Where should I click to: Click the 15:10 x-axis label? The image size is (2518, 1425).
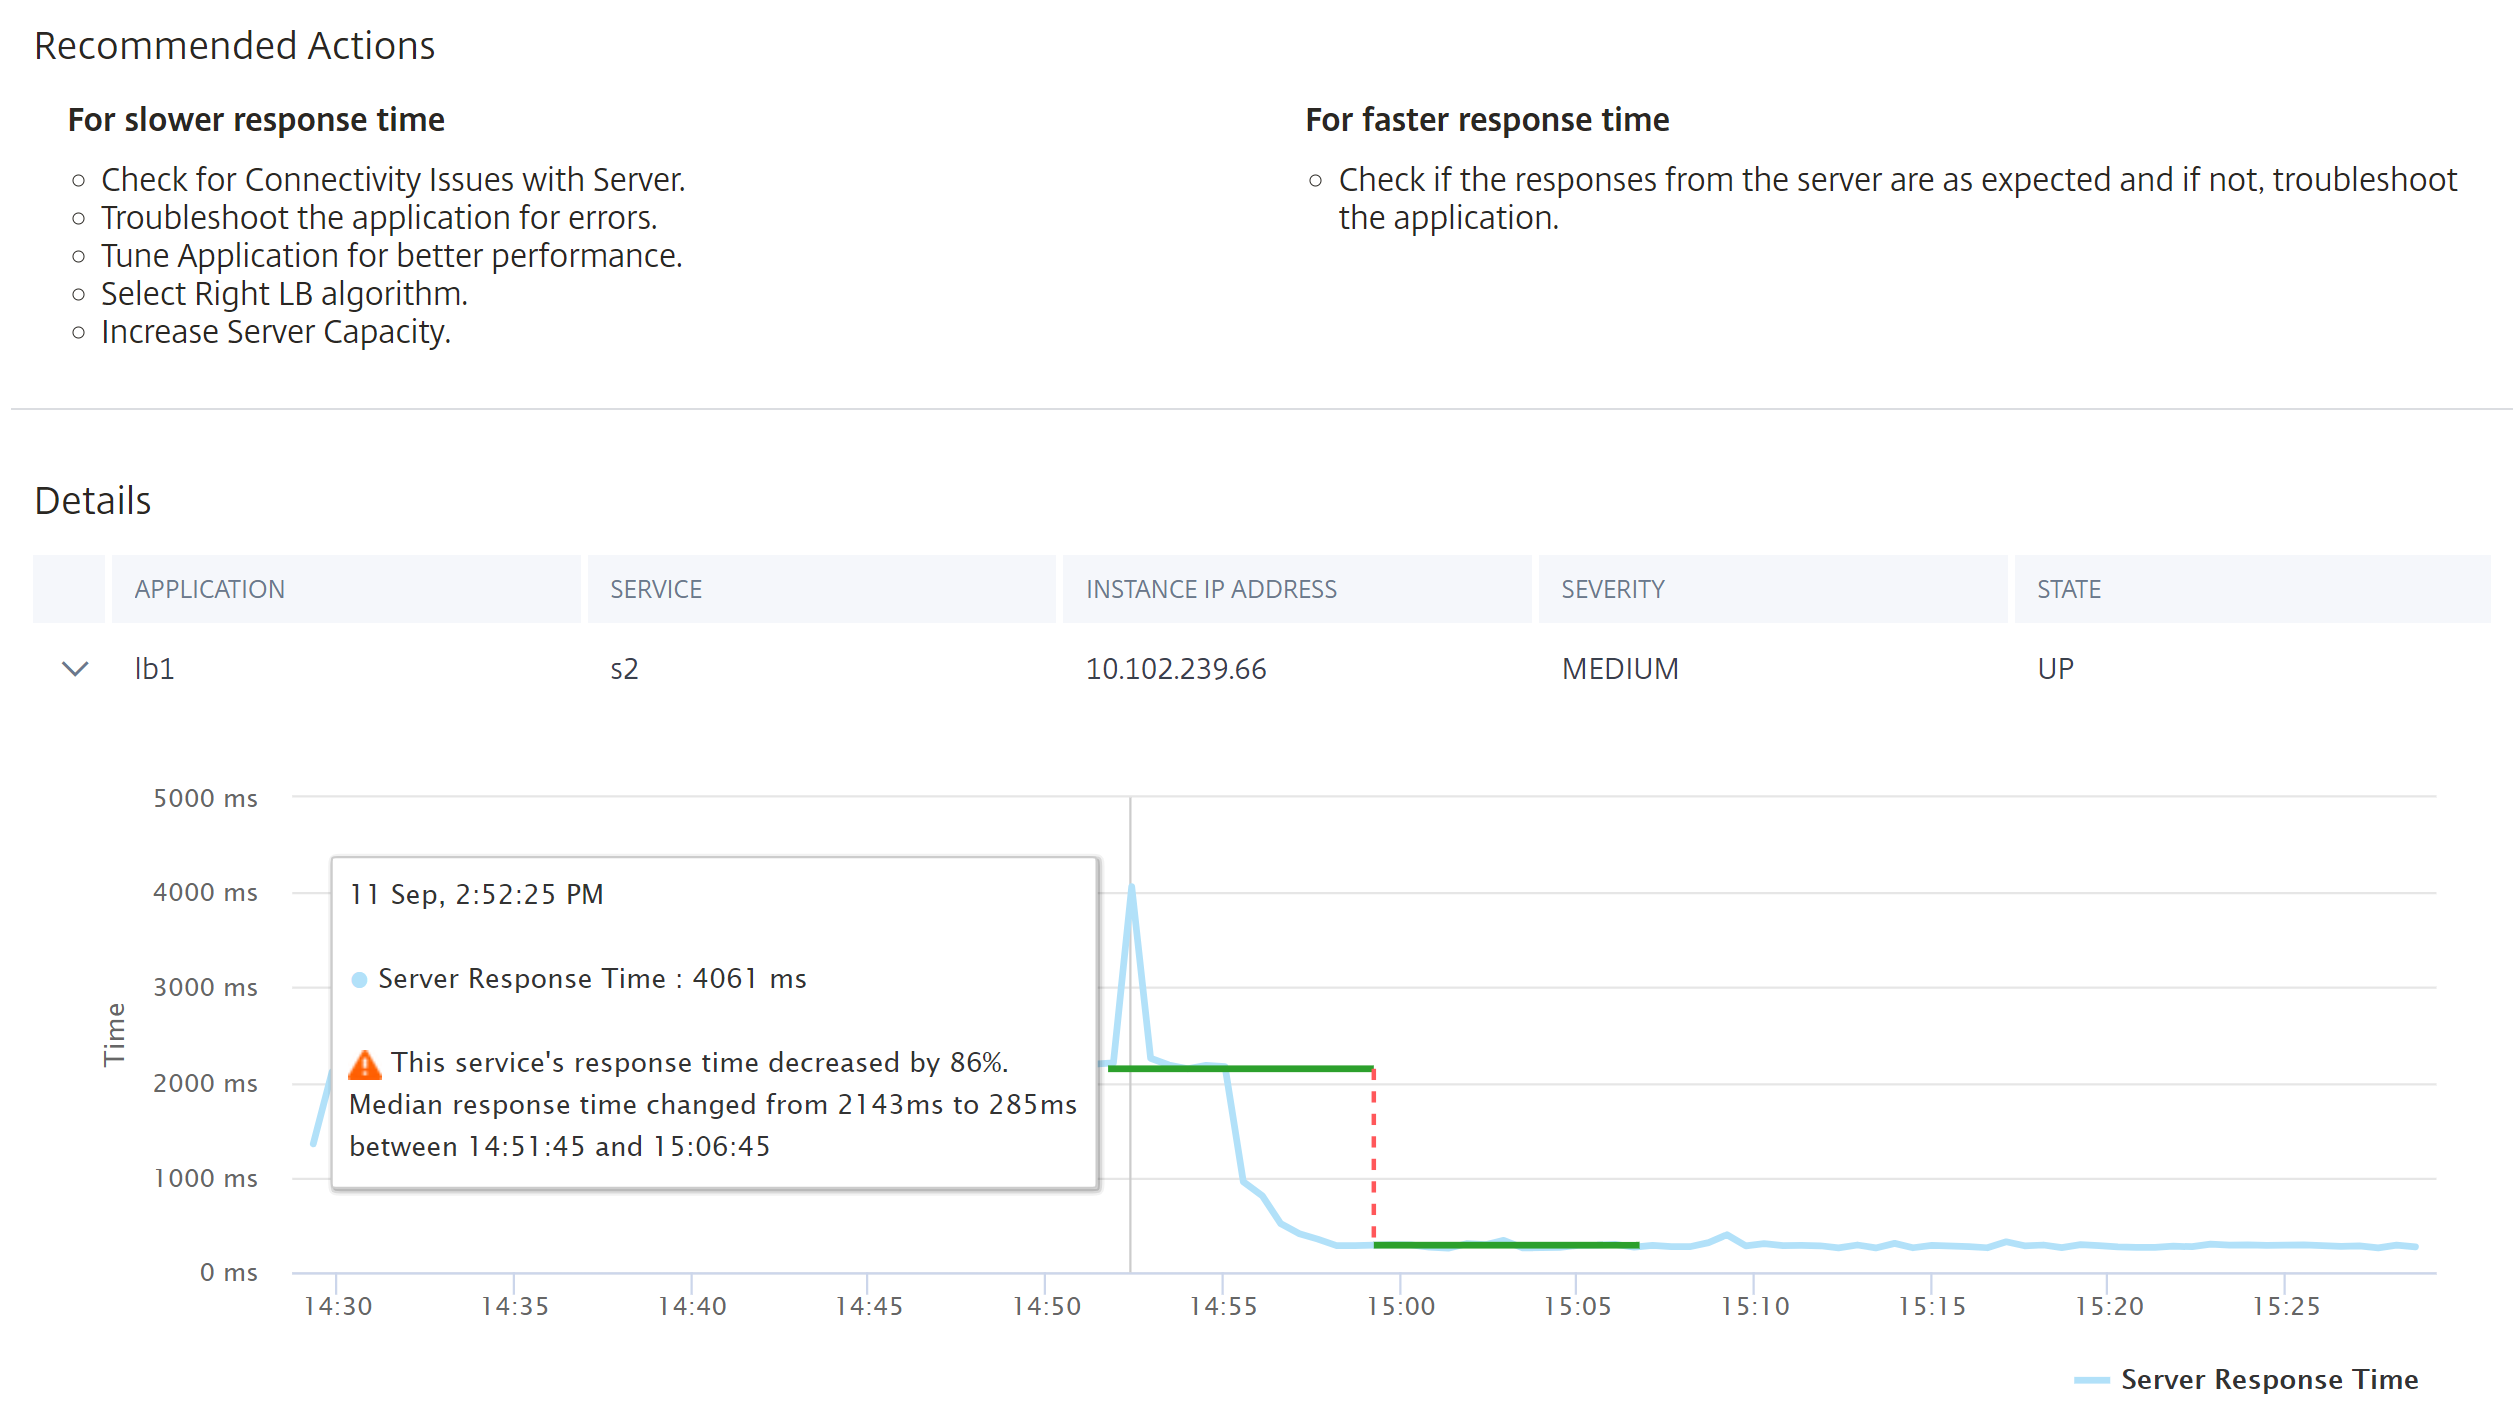coord(1754,1306)
